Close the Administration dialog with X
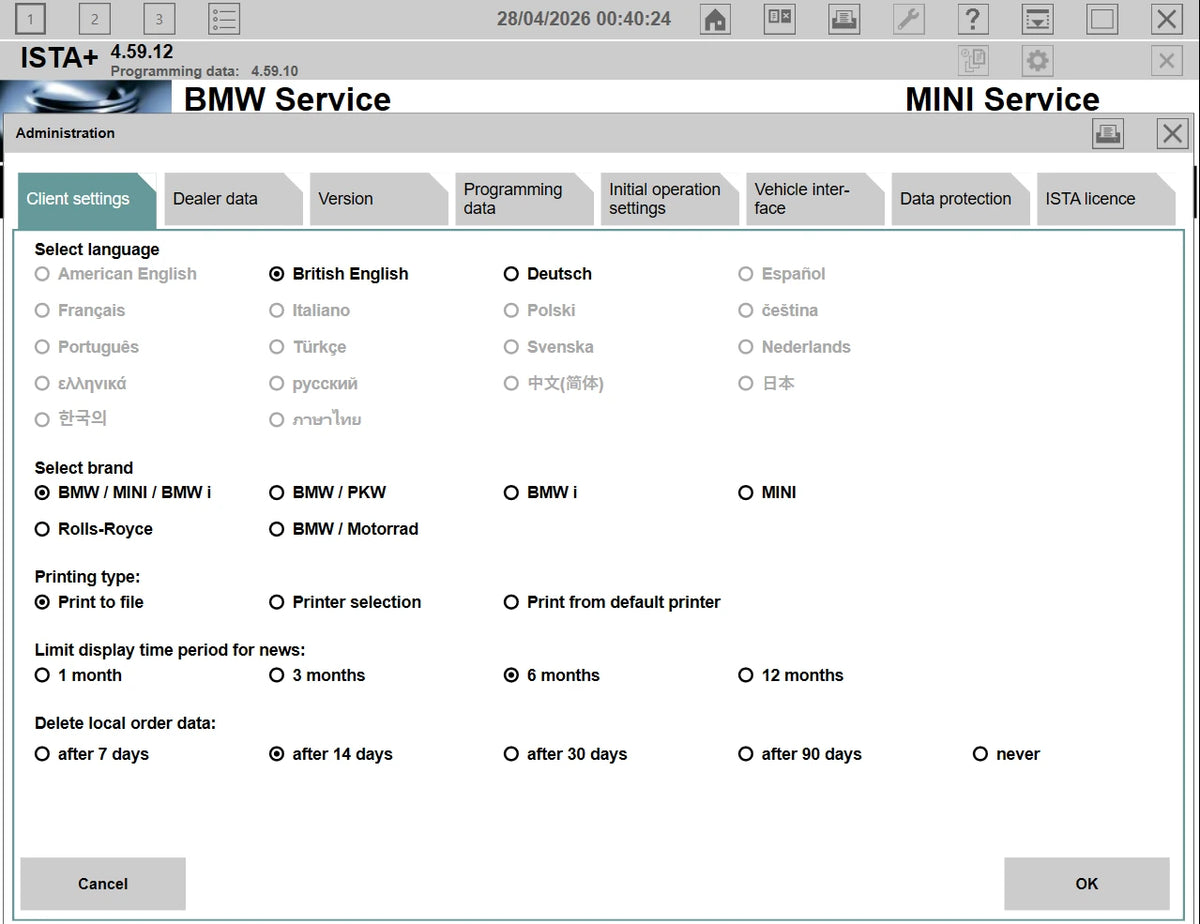The image size is (1200, 924). coord(1172,133)
